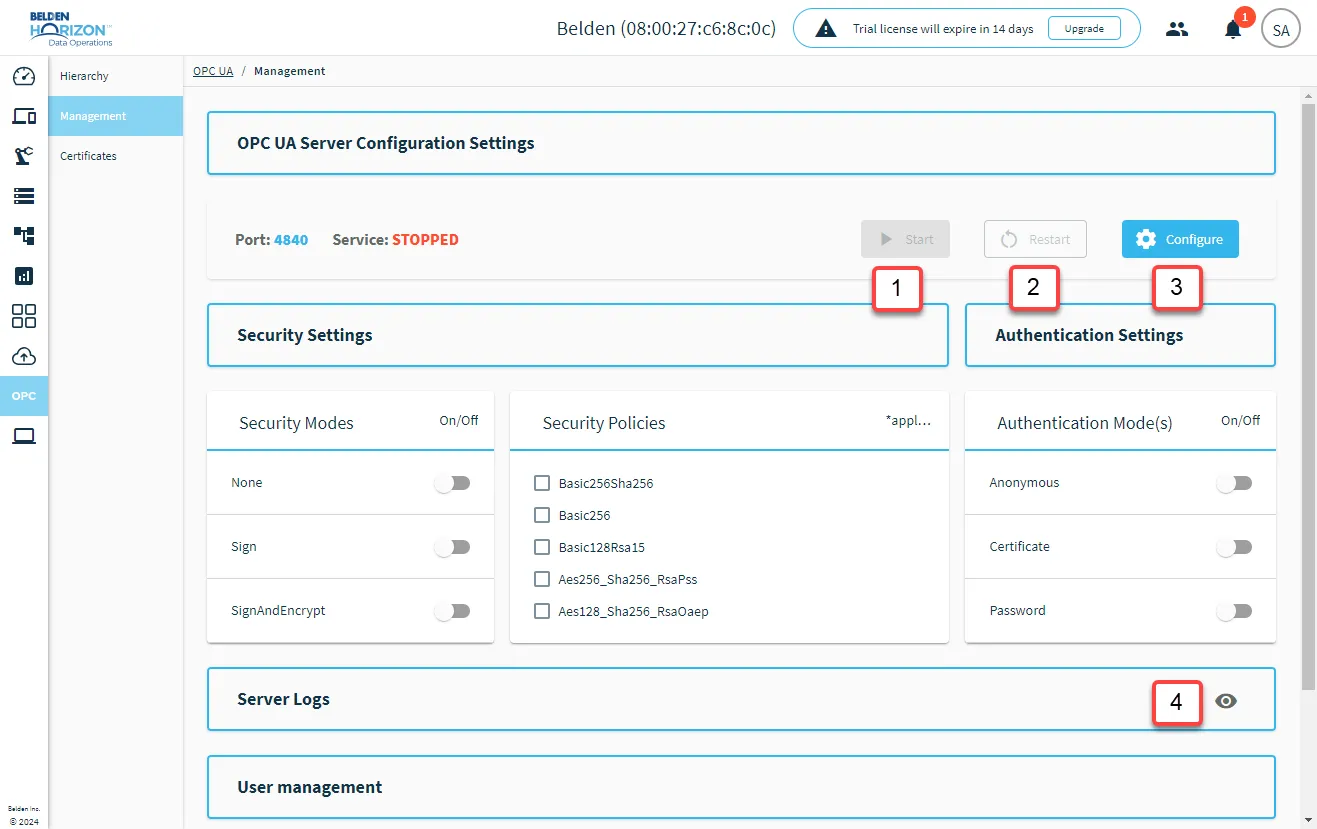1317x829 pixels.
Task: Select the OPC item in sidebar
Action: click(x=24, y=396)
